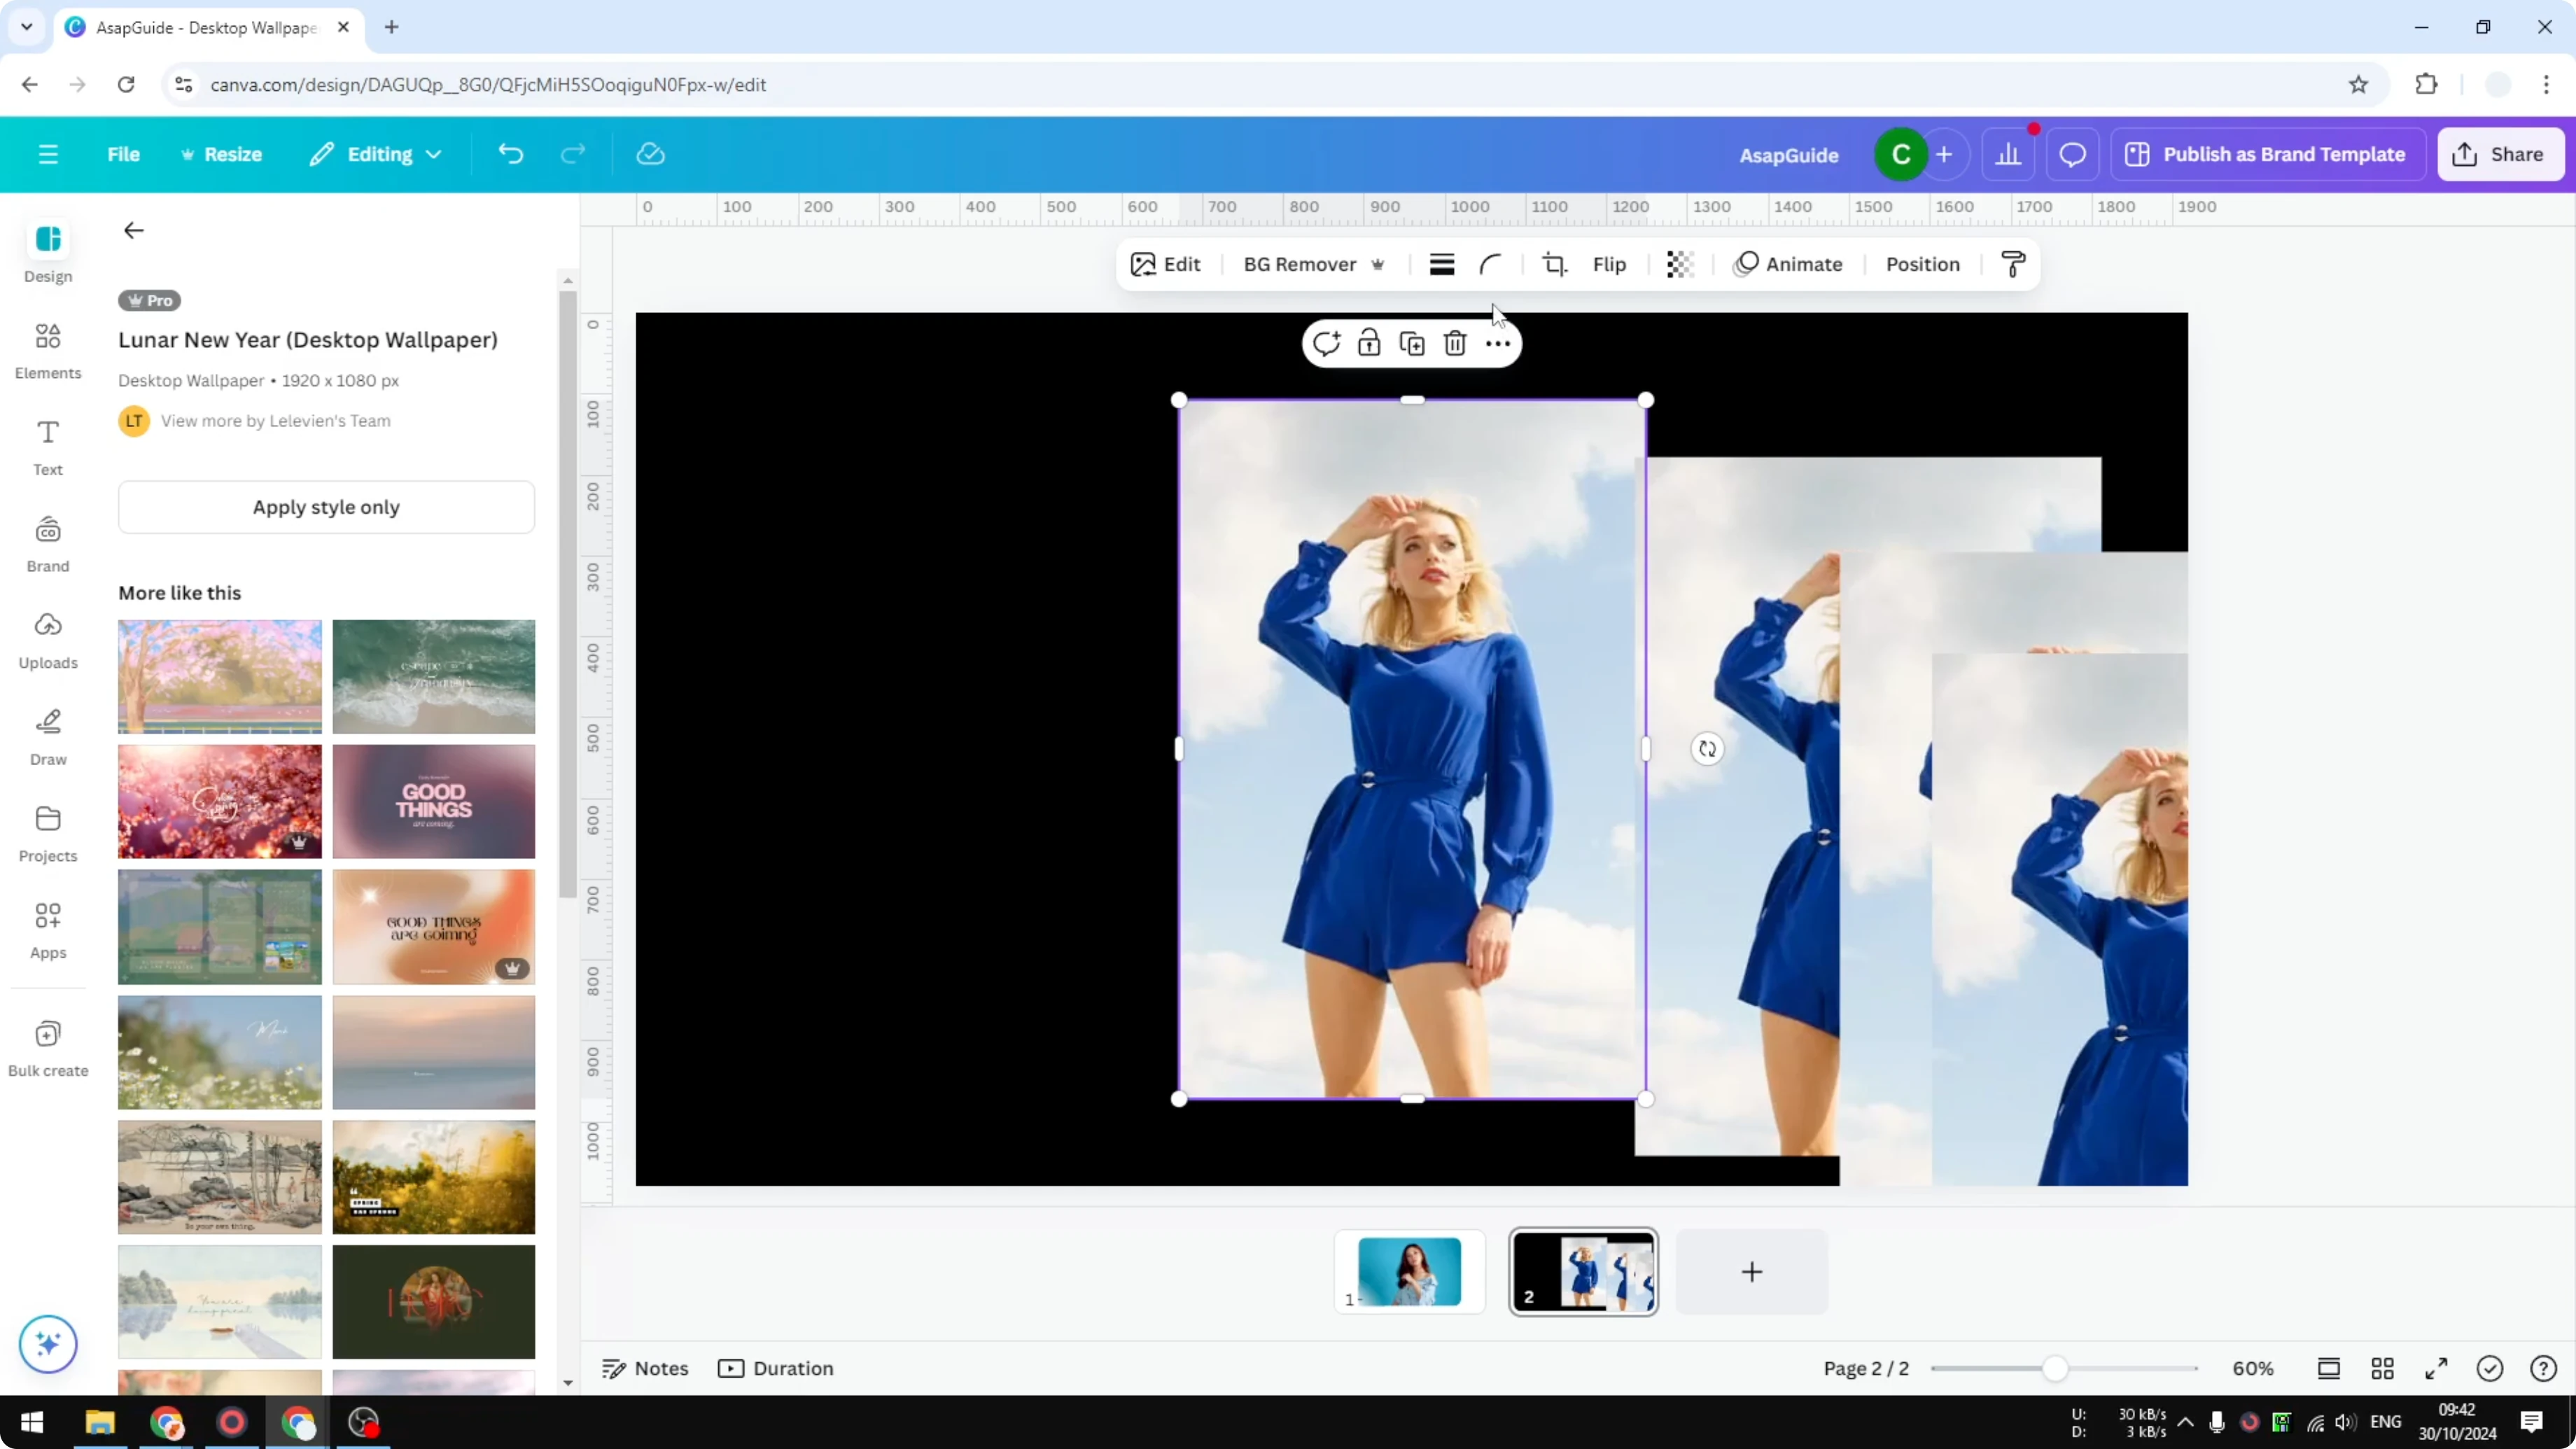2576x1449 pixels.
Task: Duplicate the selected image
Action: (x=1412, y=342)
